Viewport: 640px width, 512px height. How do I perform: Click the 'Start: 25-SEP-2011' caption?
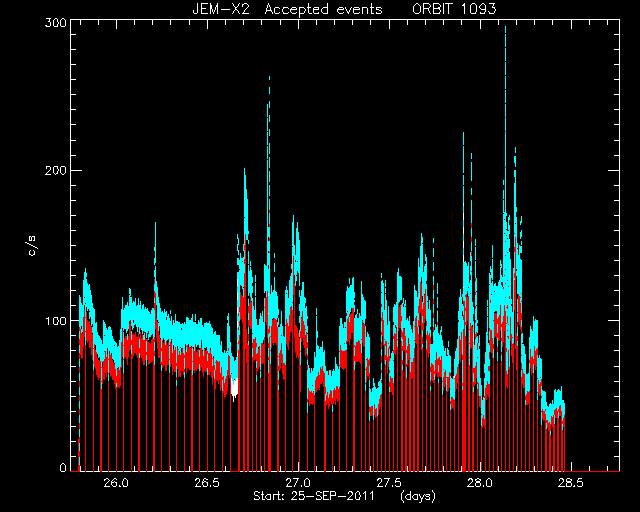[314, 496]
